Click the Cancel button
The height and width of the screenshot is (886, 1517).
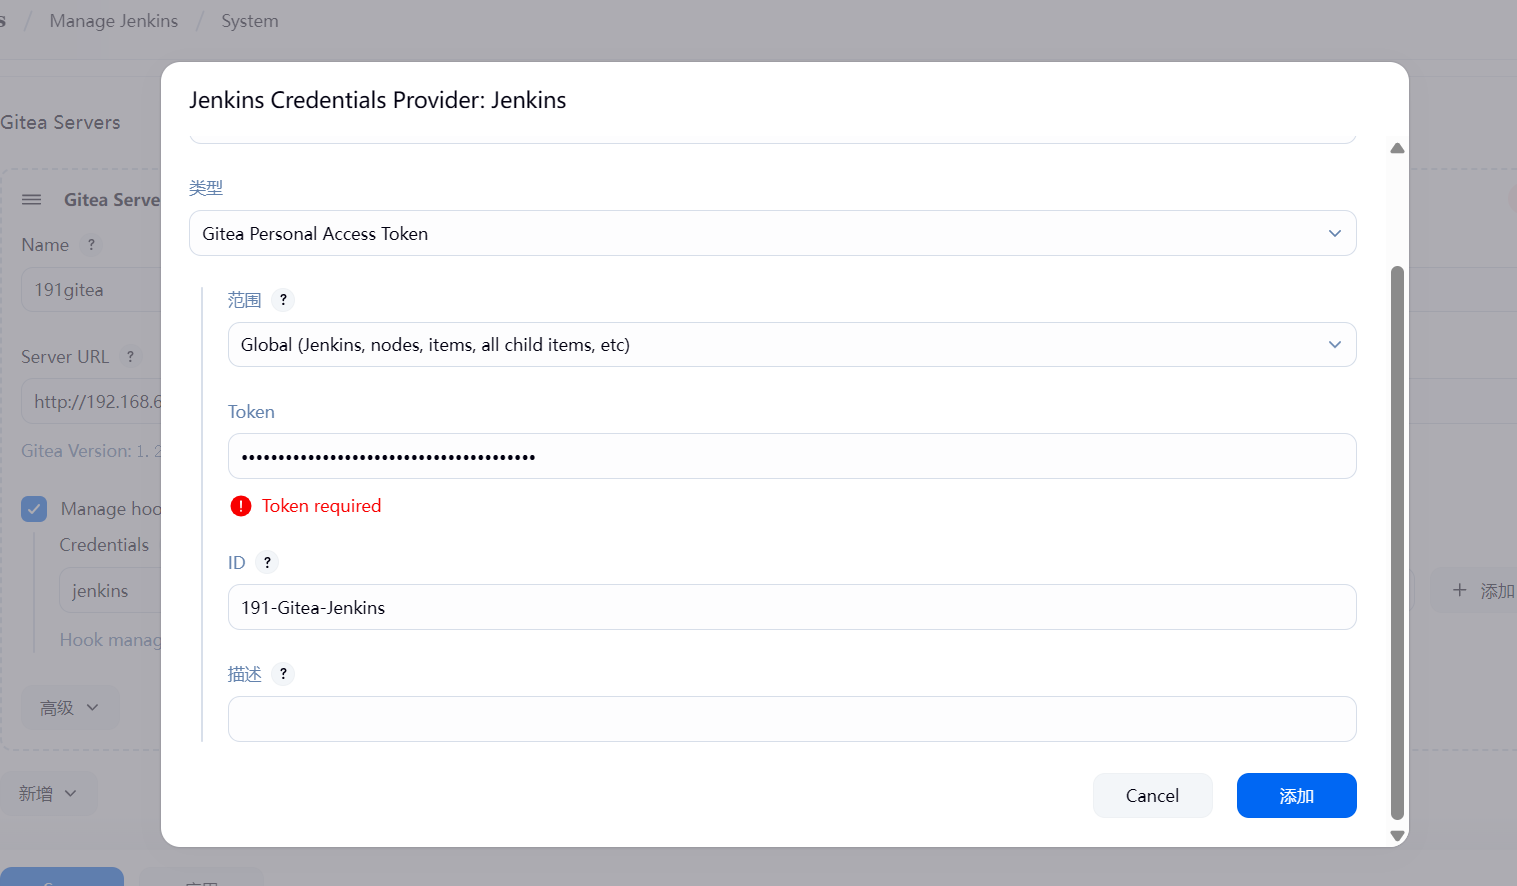[x=1152, y=795]
